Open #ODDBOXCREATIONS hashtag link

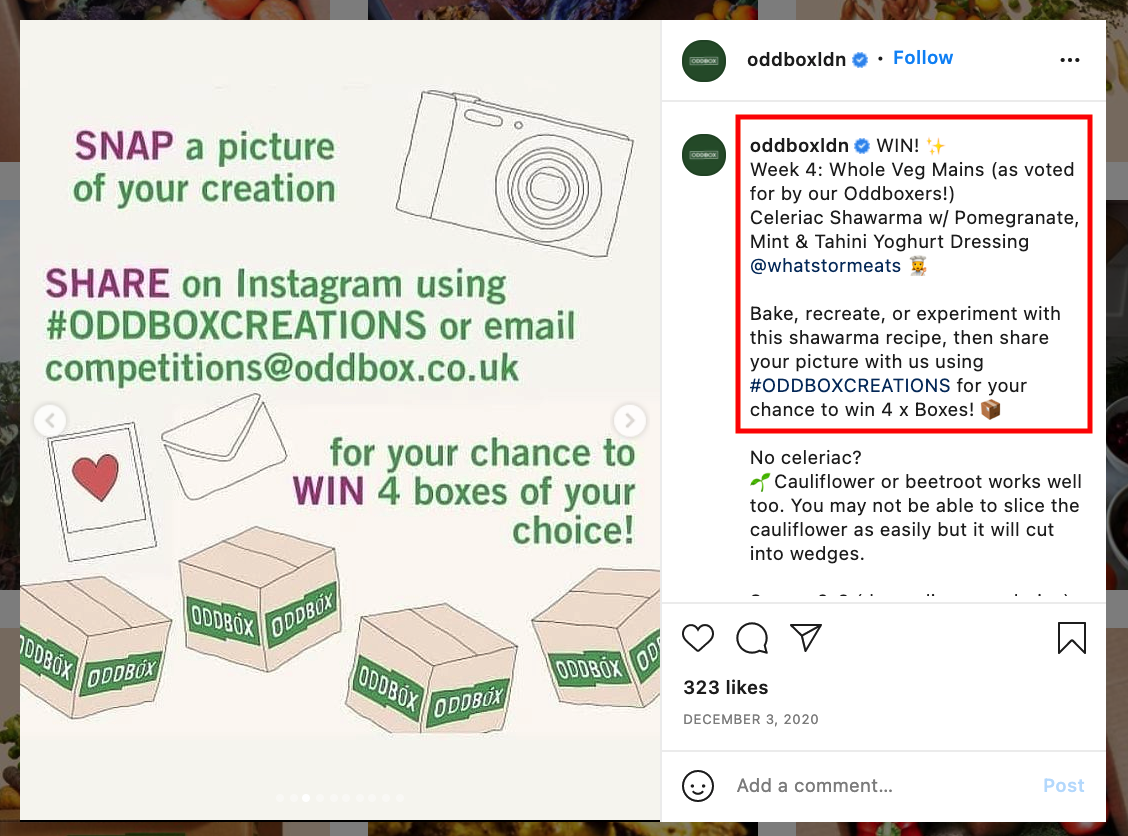[850, 386]
